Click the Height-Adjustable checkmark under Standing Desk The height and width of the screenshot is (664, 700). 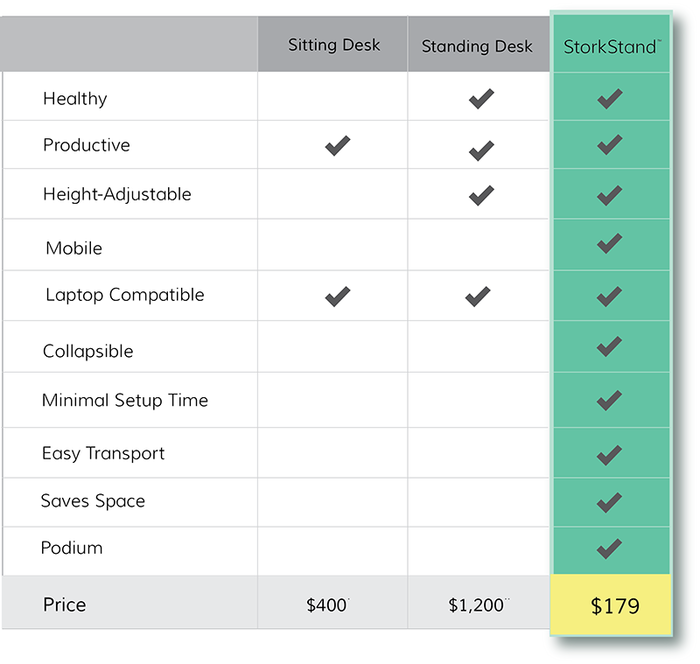(481, 195)
